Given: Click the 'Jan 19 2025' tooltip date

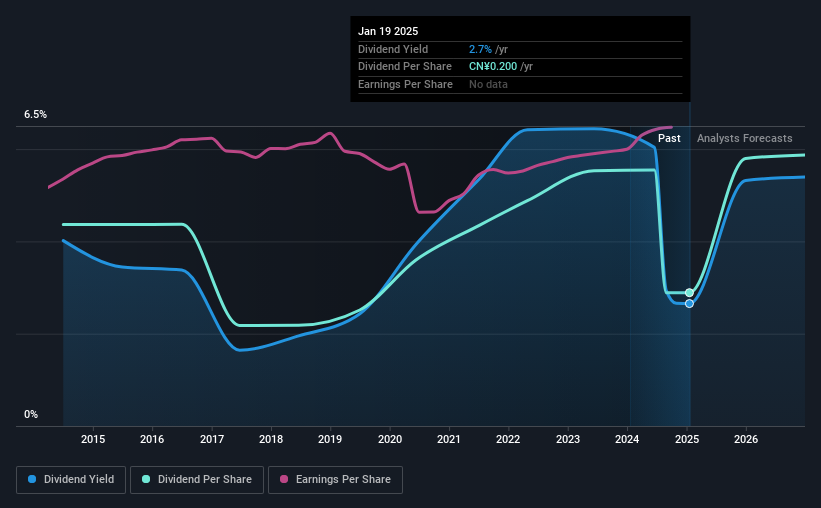Looking at the screenshot, I should point(388,31).
